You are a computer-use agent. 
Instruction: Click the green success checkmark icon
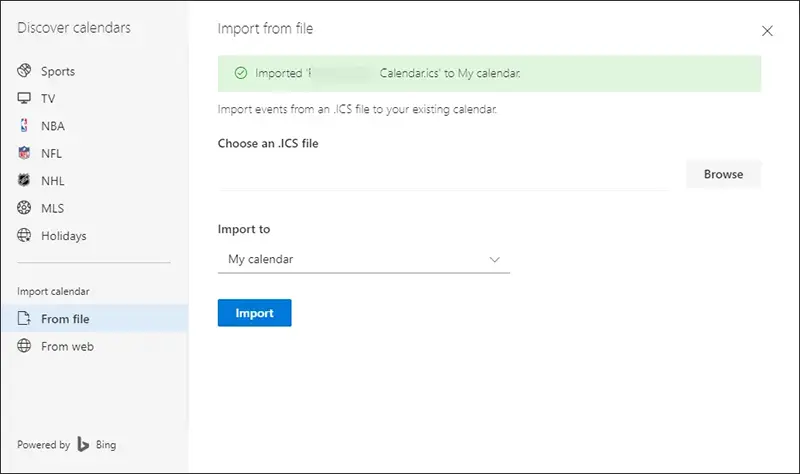(240, 73)
